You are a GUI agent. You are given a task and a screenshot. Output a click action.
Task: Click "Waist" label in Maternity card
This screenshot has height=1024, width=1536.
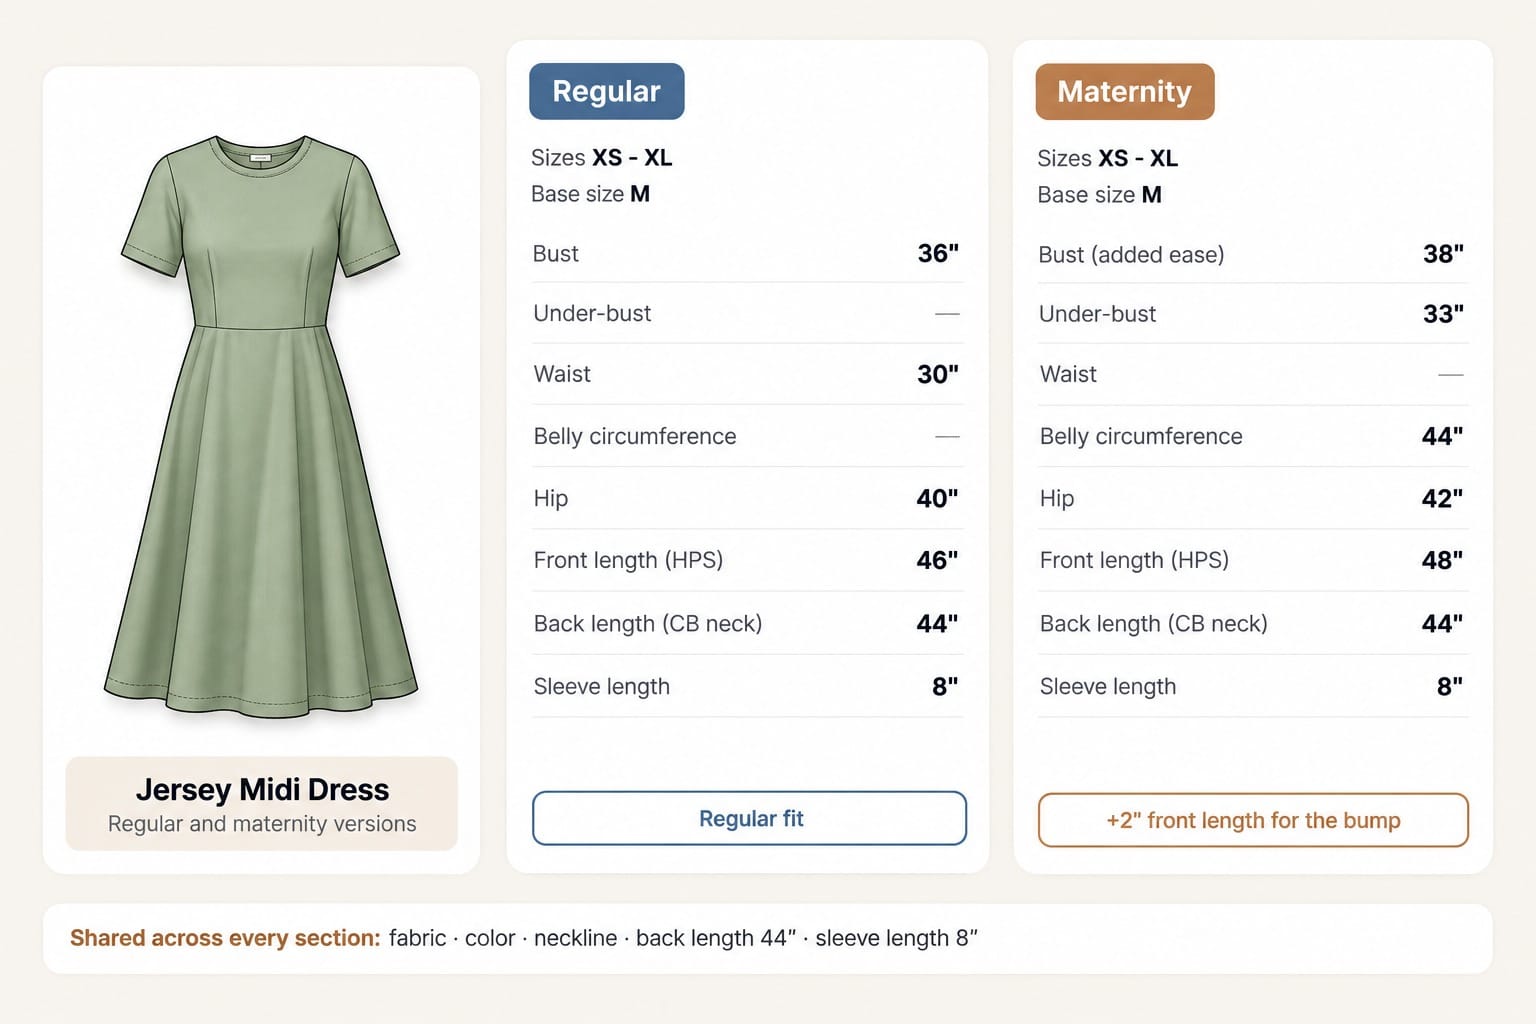1068,374
